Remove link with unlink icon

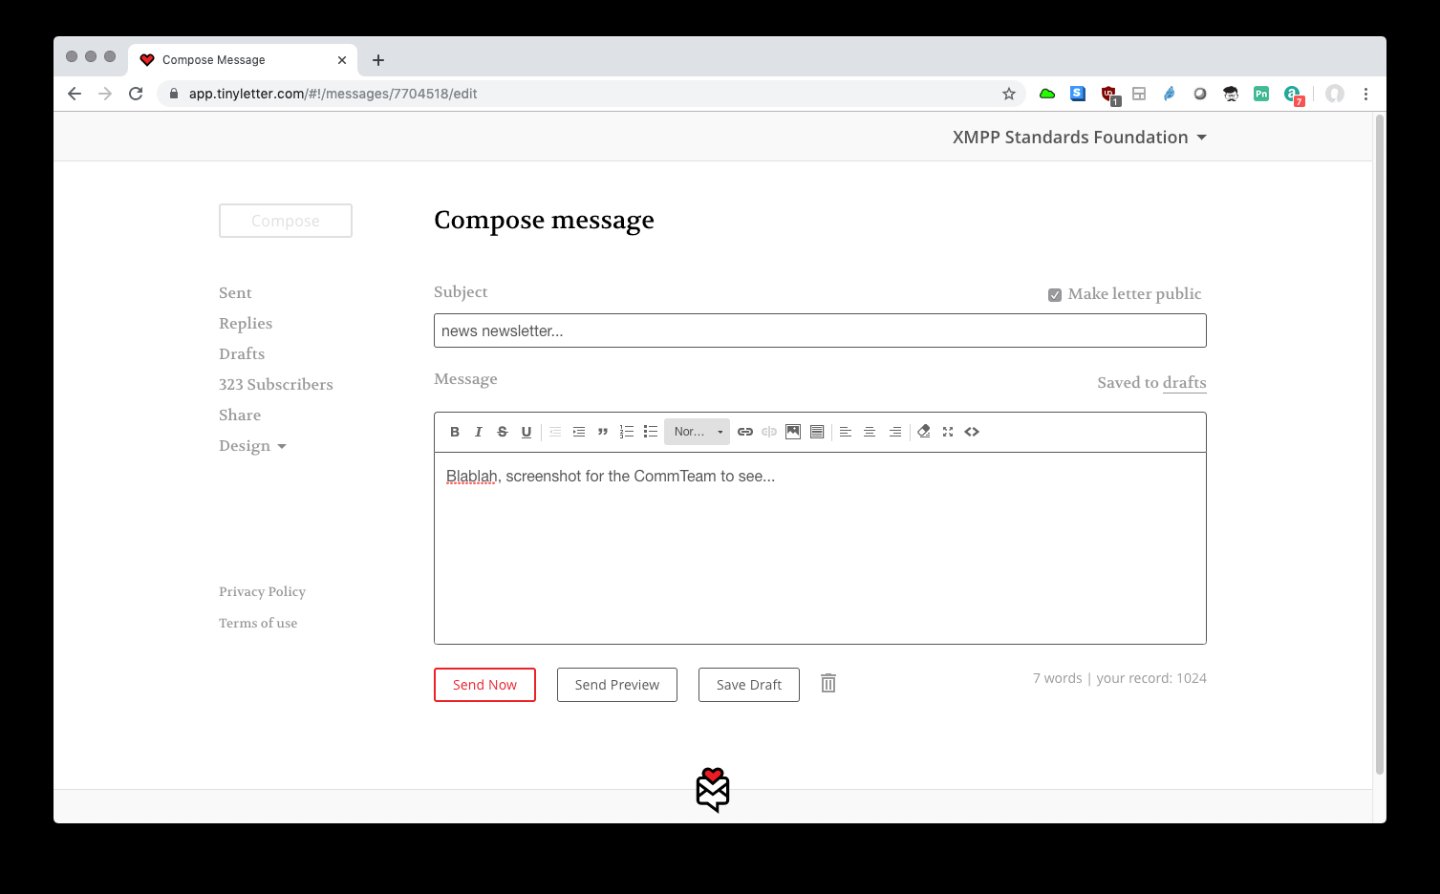[769, 432]
